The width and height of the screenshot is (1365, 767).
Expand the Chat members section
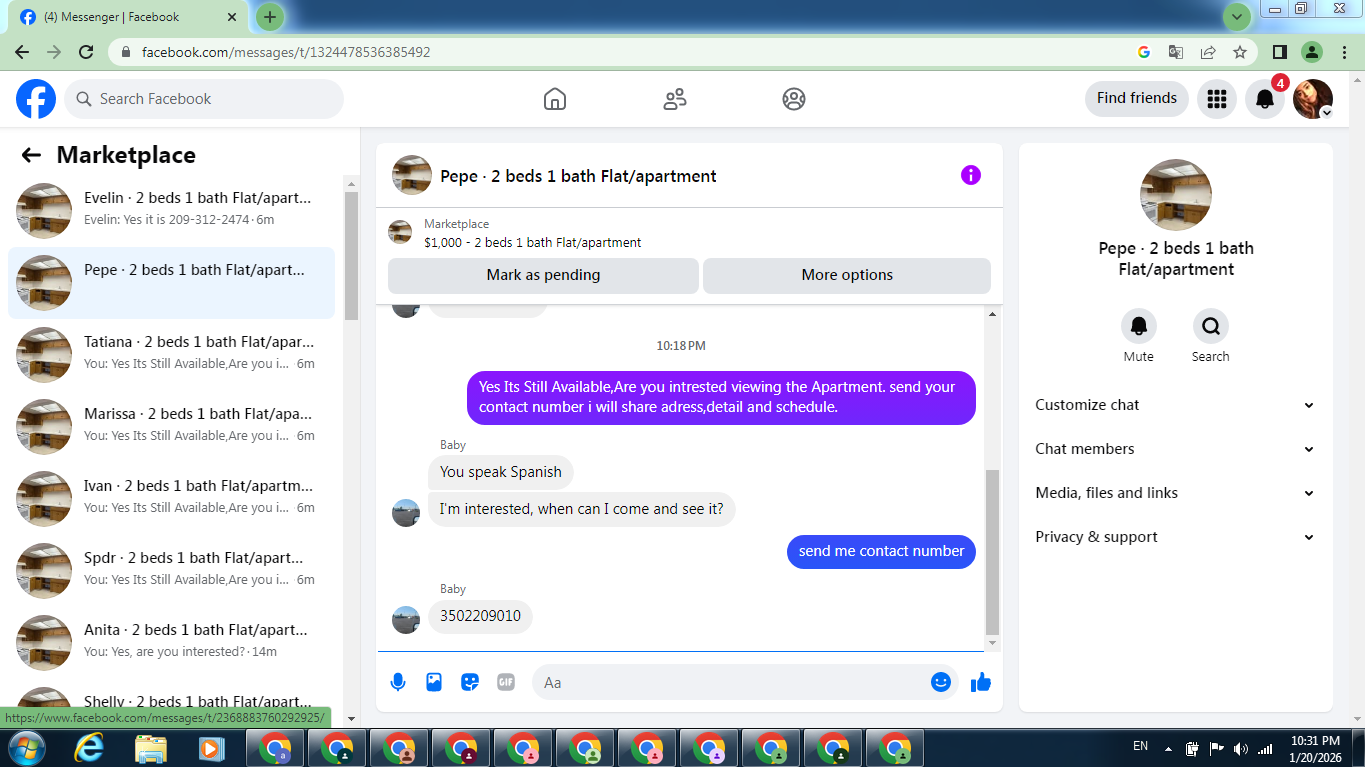(1176, 449)
